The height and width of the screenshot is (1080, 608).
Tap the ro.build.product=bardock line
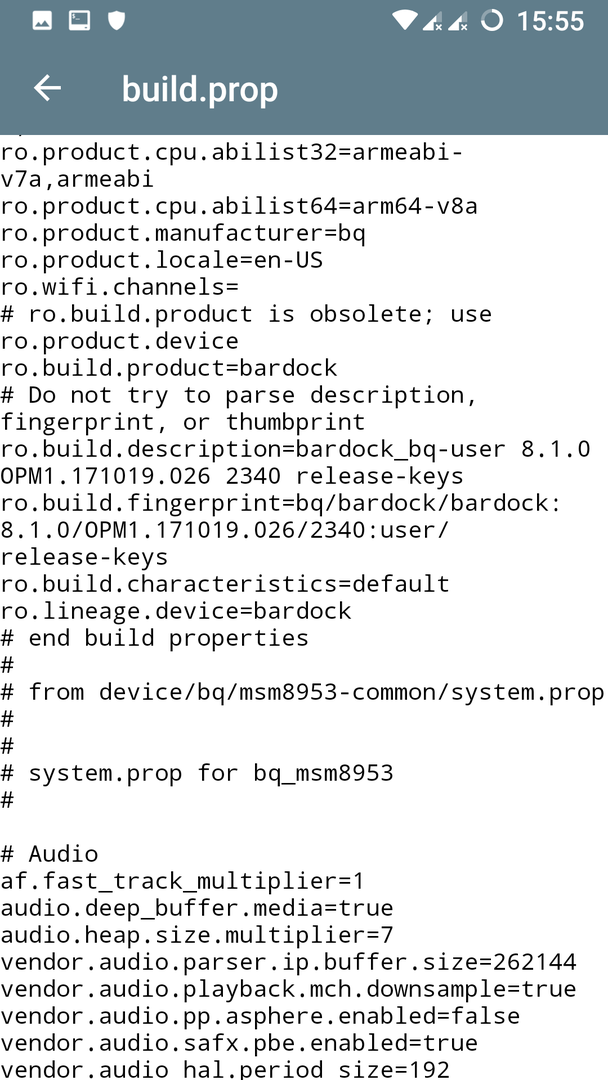(x=169, y=368)
